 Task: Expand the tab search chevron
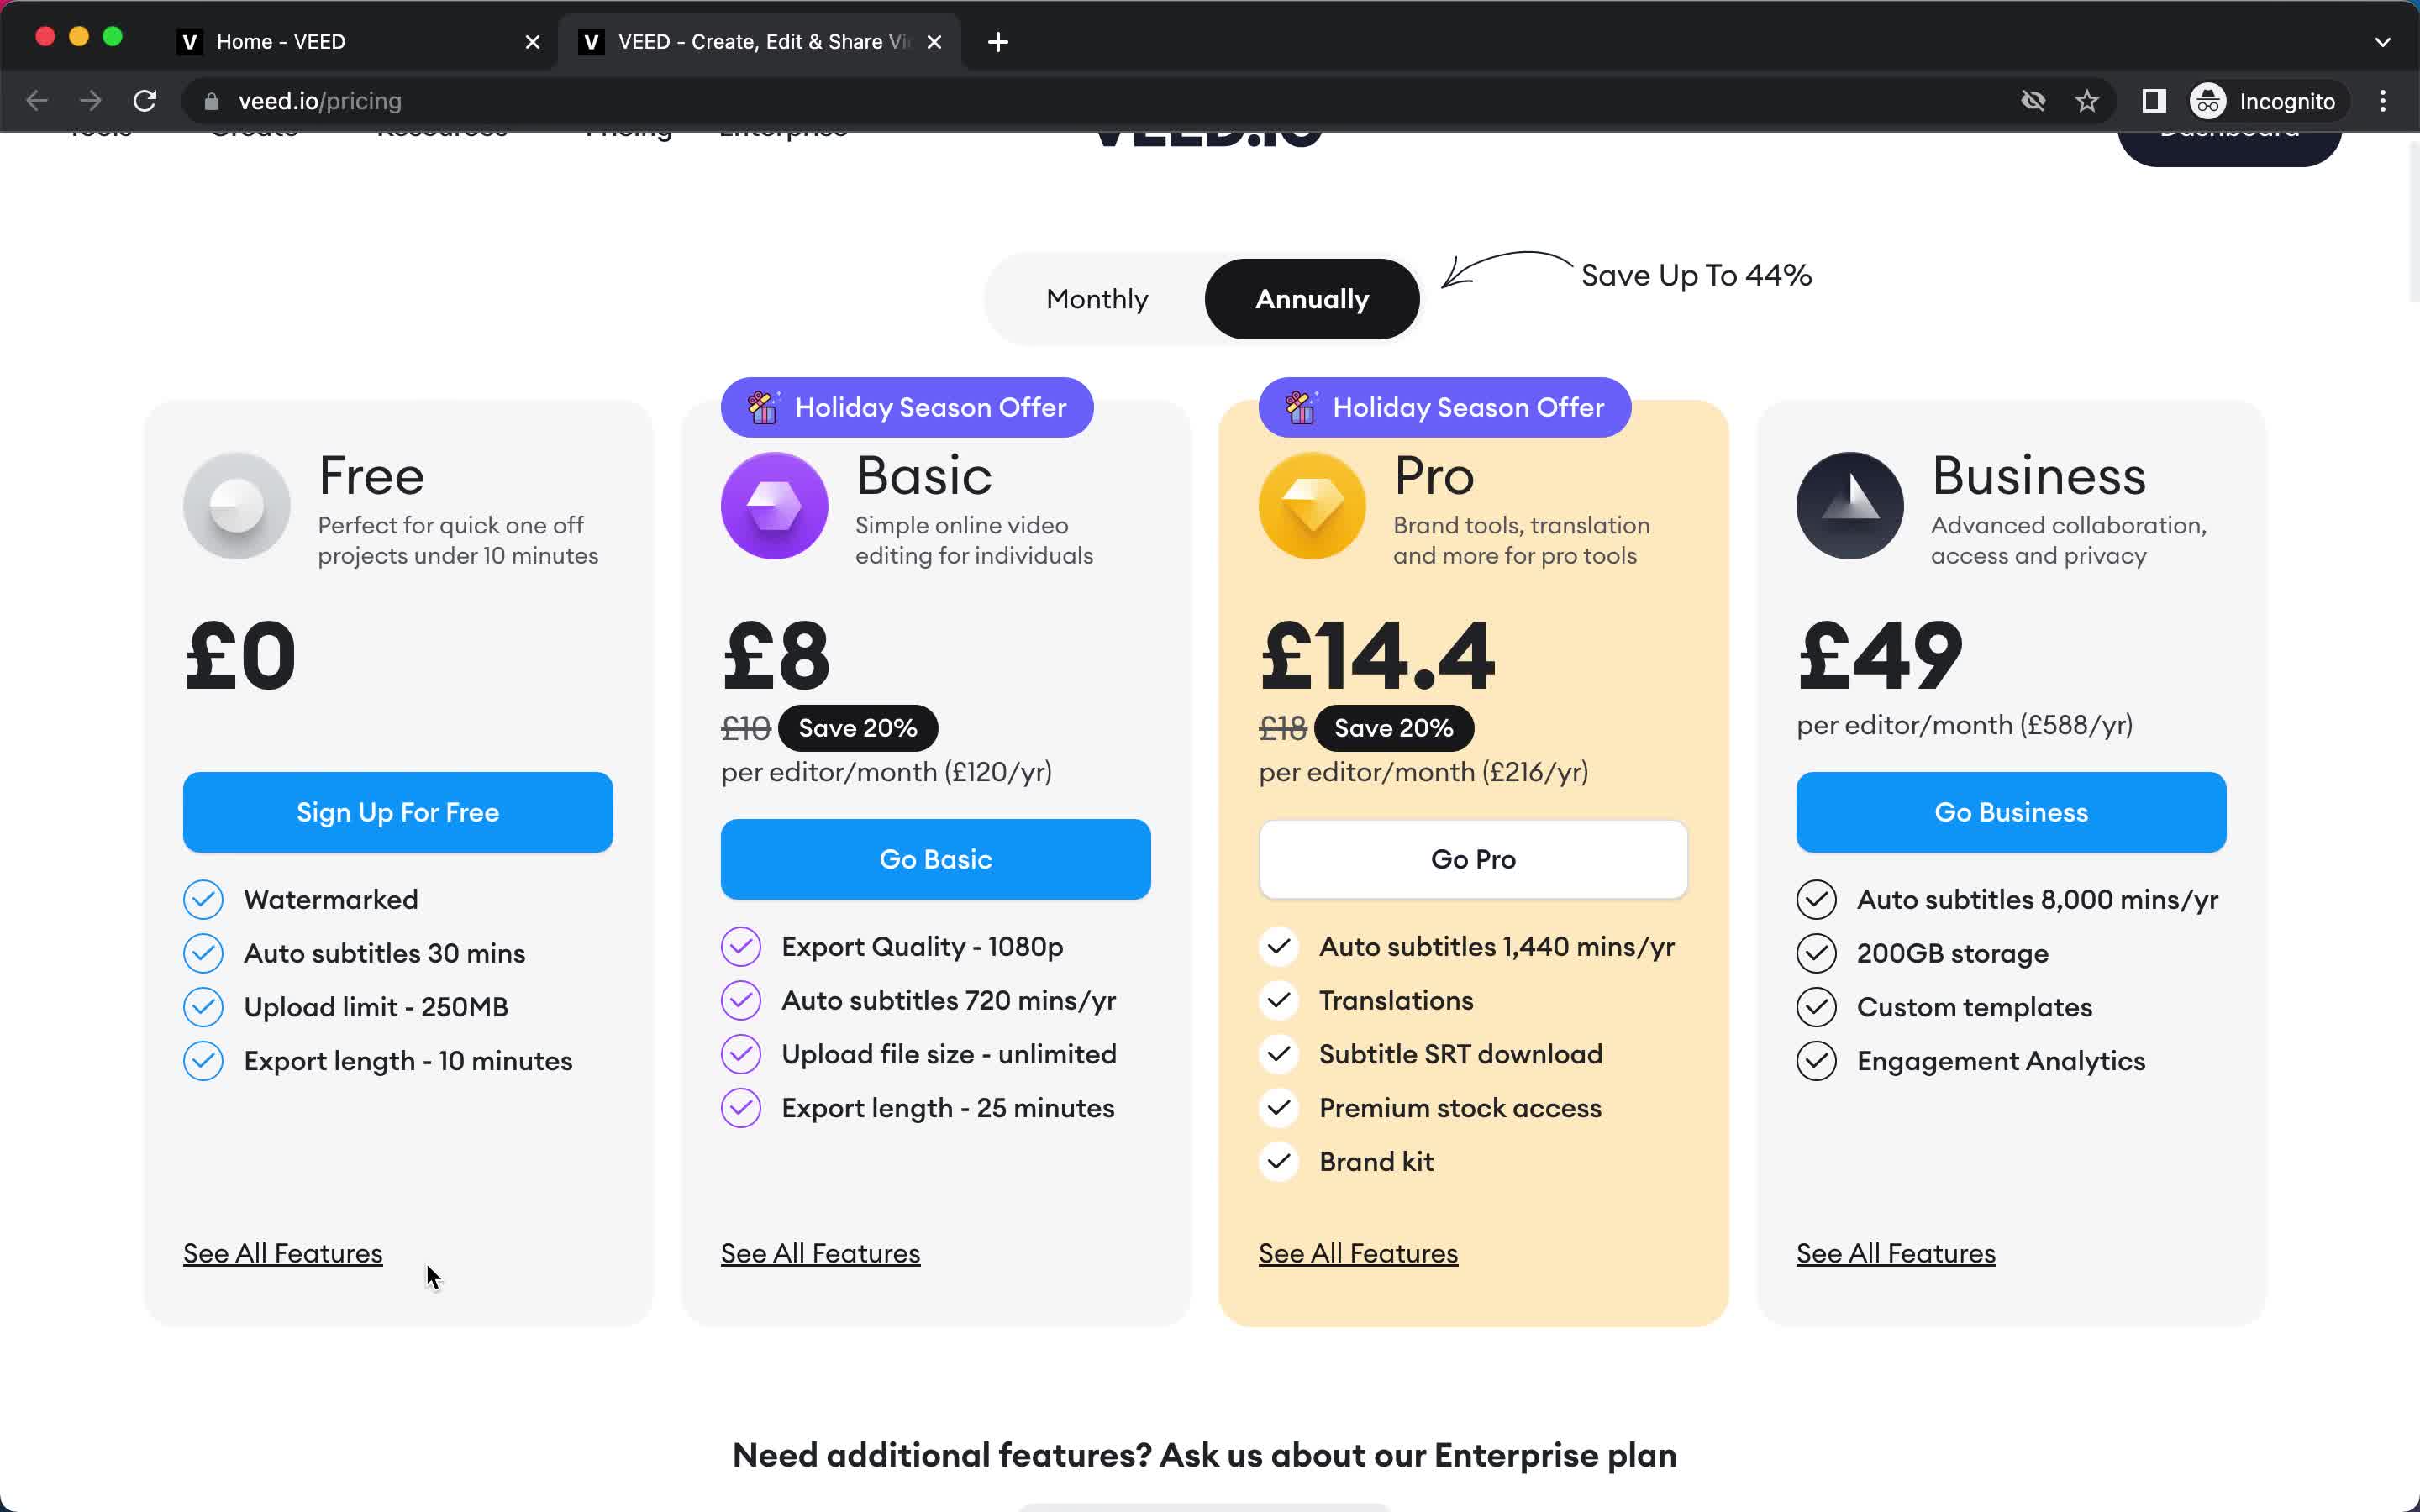[x=2383, y=42]
